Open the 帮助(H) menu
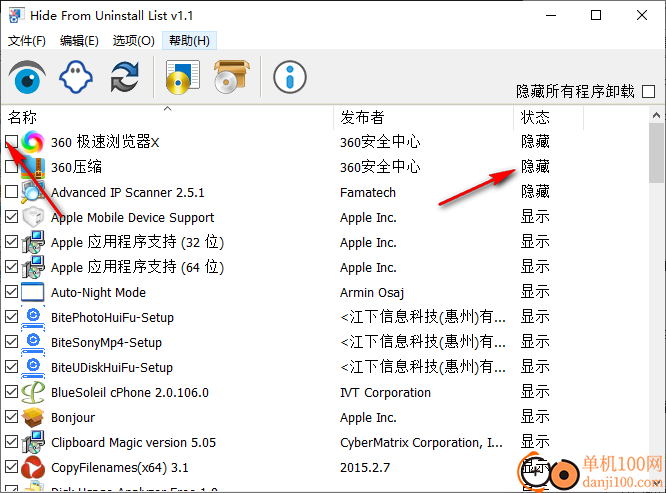This screenshot has width=666, height=493. point(189,41)
